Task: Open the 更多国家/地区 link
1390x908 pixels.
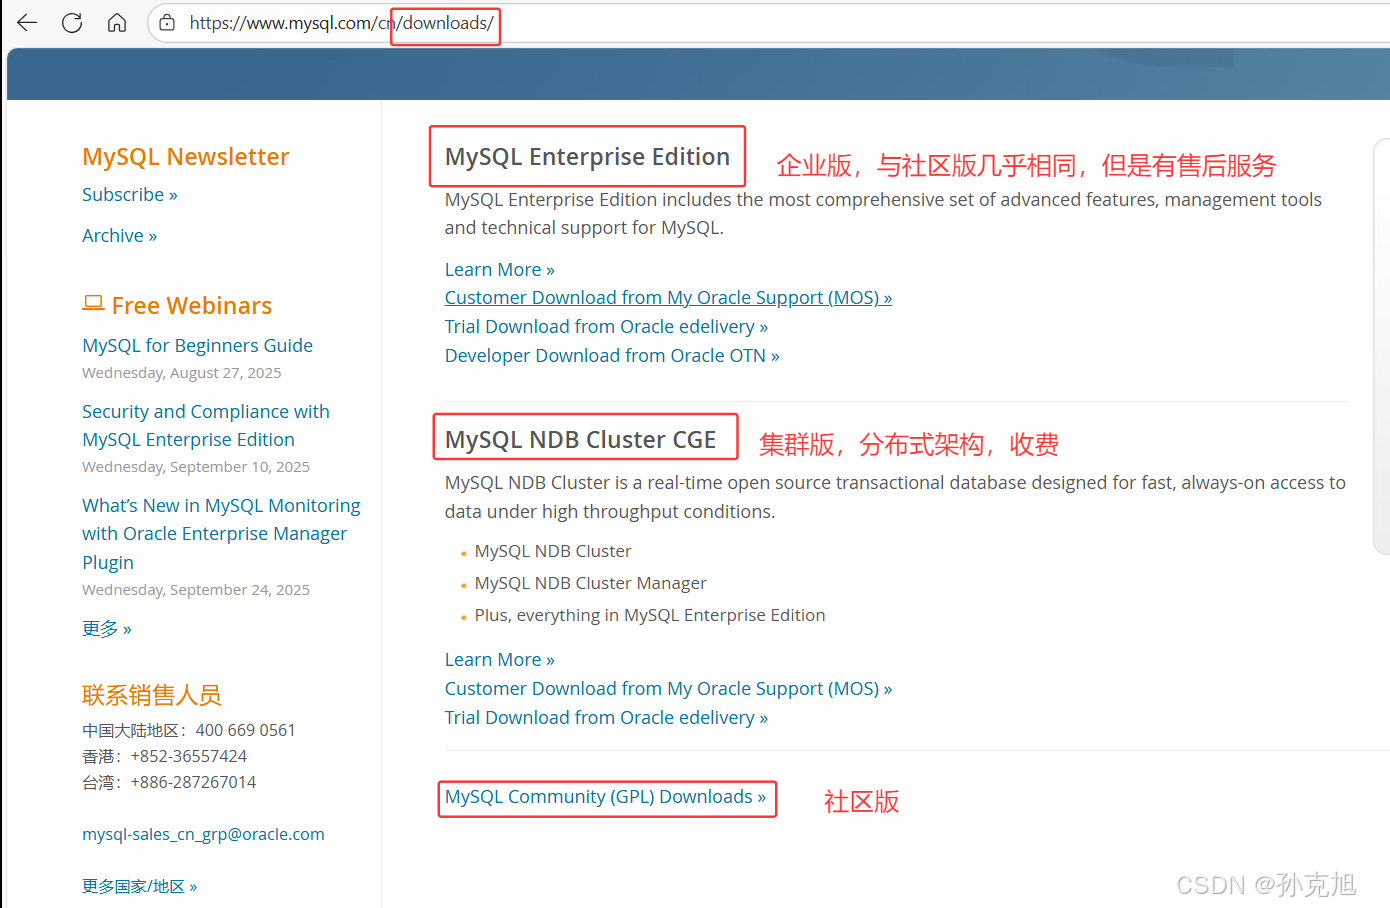Action: 139,886
